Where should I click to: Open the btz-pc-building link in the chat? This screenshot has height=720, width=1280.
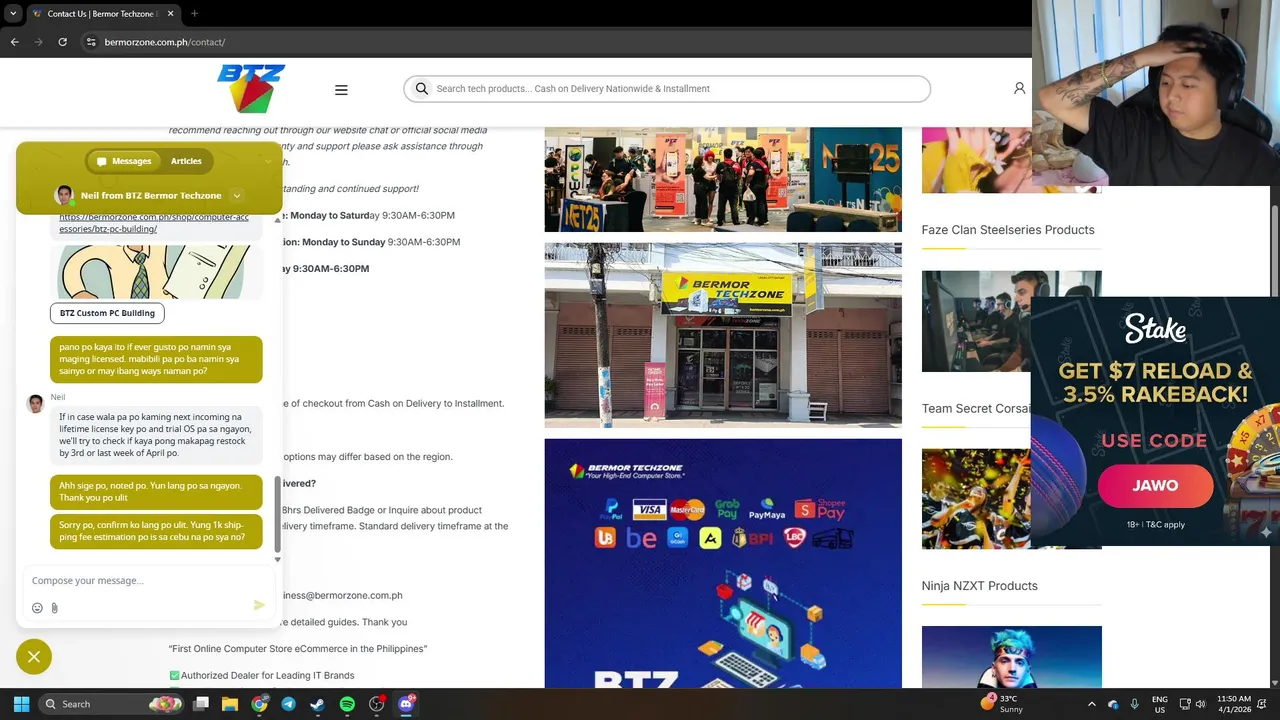(154, 223)
